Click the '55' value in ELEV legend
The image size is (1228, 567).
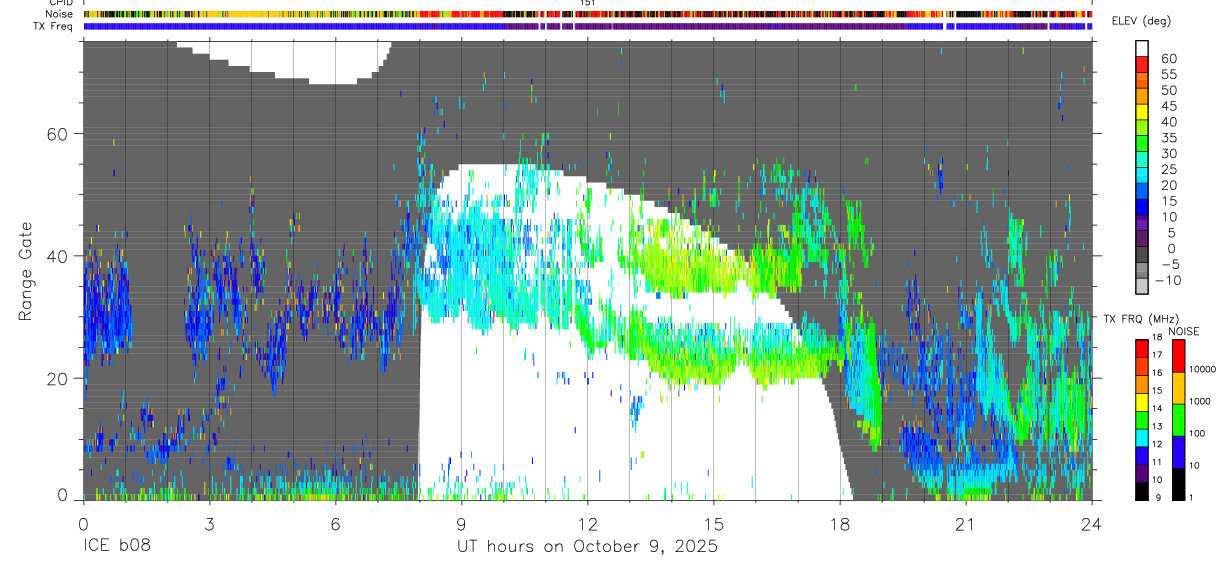click(1167, 75)
